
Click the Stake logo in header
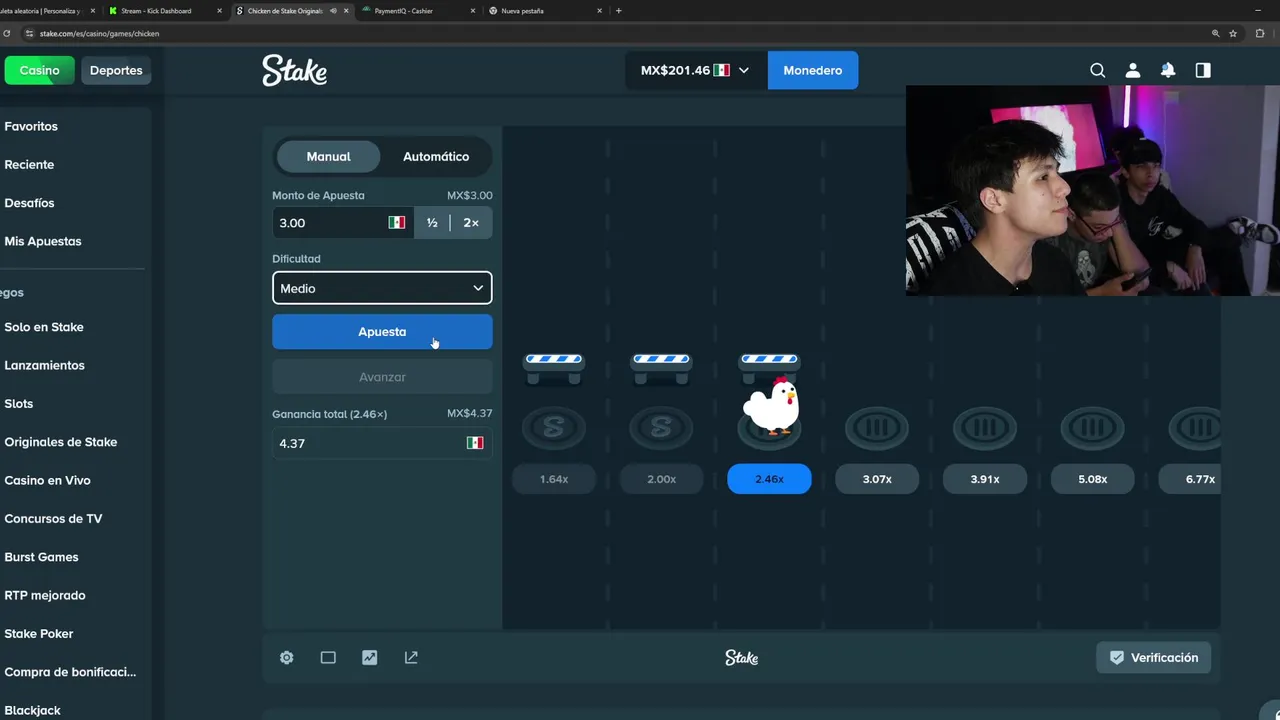294,70
